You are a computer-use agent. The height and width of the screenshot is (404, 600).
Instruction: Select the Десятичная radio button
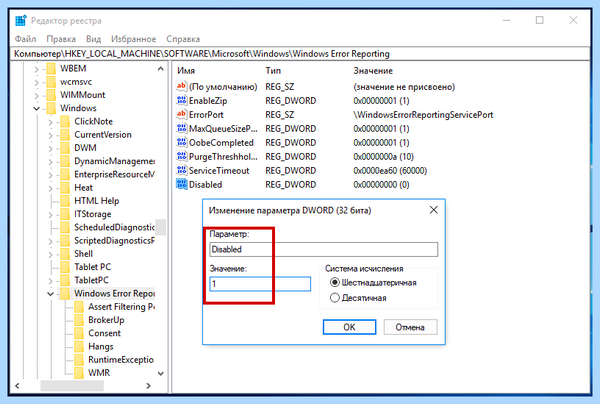(x=334, y=298)
